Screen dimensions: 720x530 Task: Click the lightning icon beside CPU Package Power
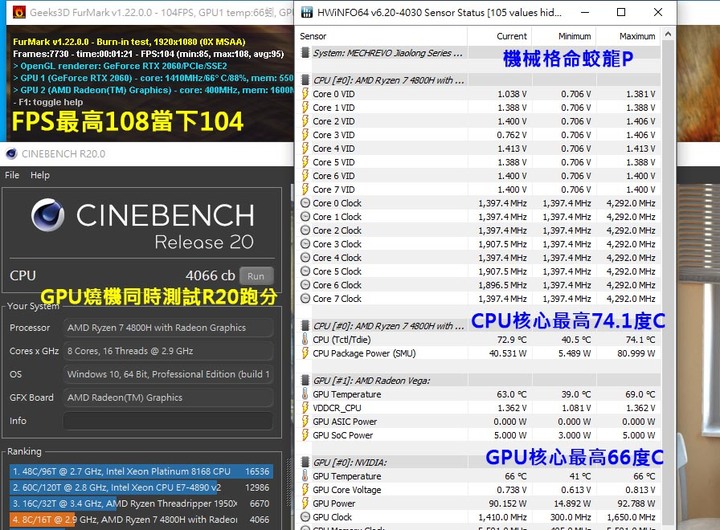click(x=305, y=353)
